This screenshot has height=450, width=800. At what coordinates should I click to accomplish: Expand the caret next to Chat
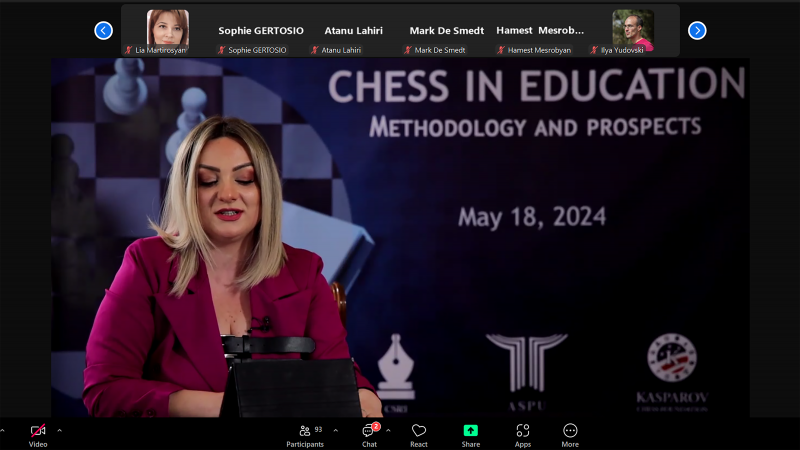(388, 431)
